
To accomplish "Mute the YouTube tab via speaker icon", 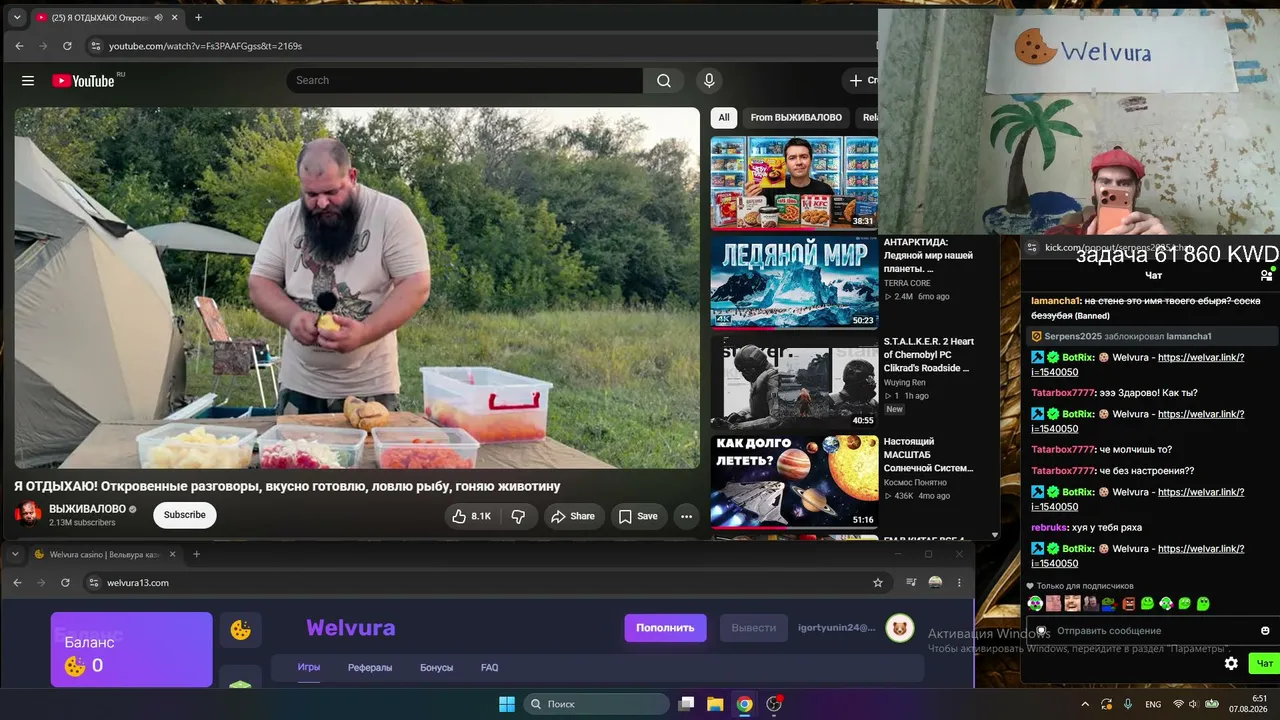I will [x=158, y=17].
